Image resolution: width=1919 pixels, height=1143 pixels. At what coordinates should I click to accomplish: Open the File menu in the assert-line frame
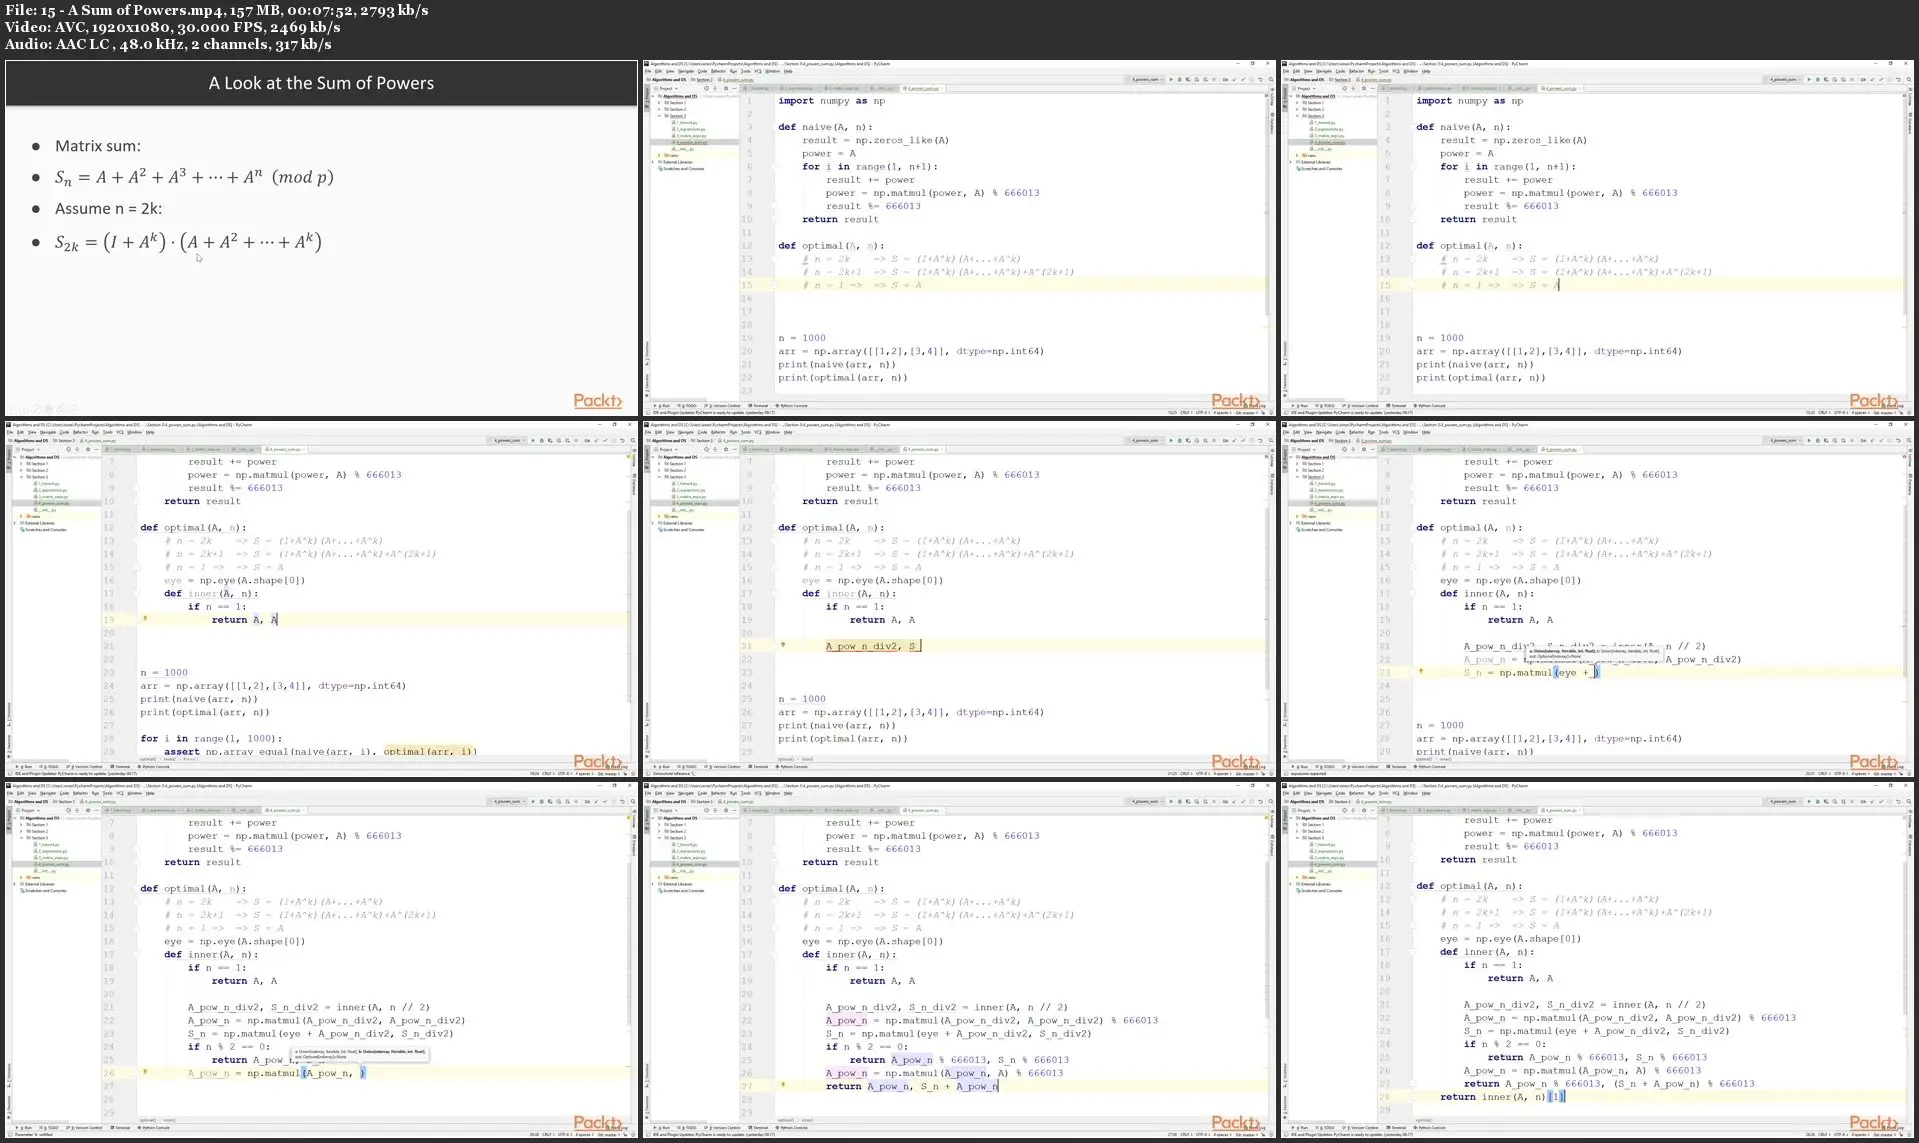[12, 432]
